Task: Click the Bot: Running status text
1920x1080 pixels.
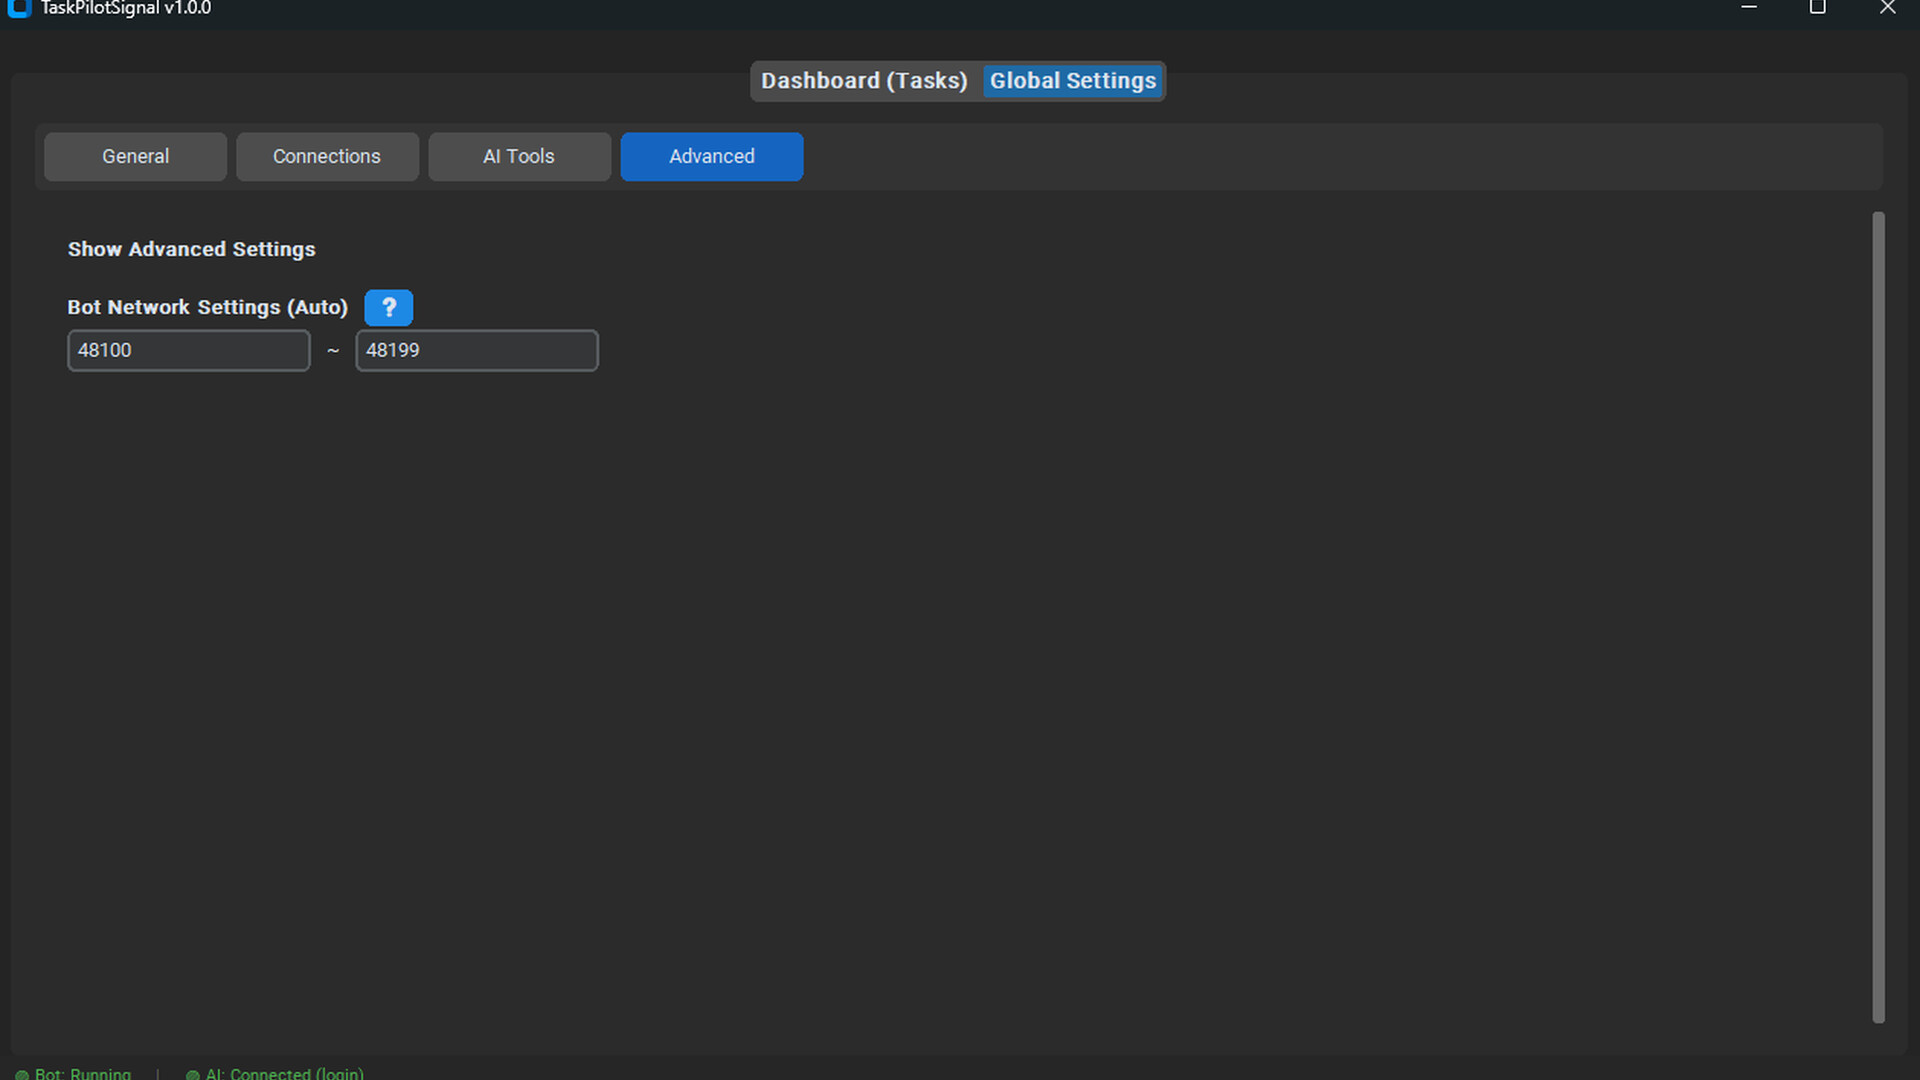Action: tap(83, 1074)
